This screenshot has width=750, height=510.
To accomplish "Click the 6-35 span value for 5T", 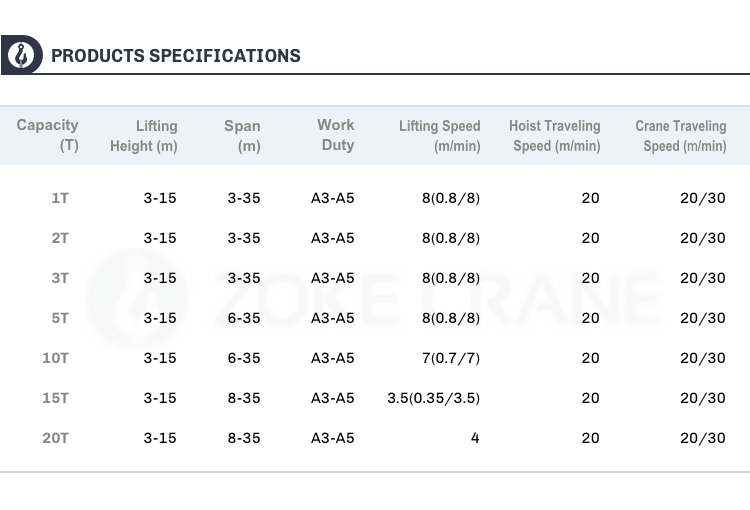I will coord(244,318).
